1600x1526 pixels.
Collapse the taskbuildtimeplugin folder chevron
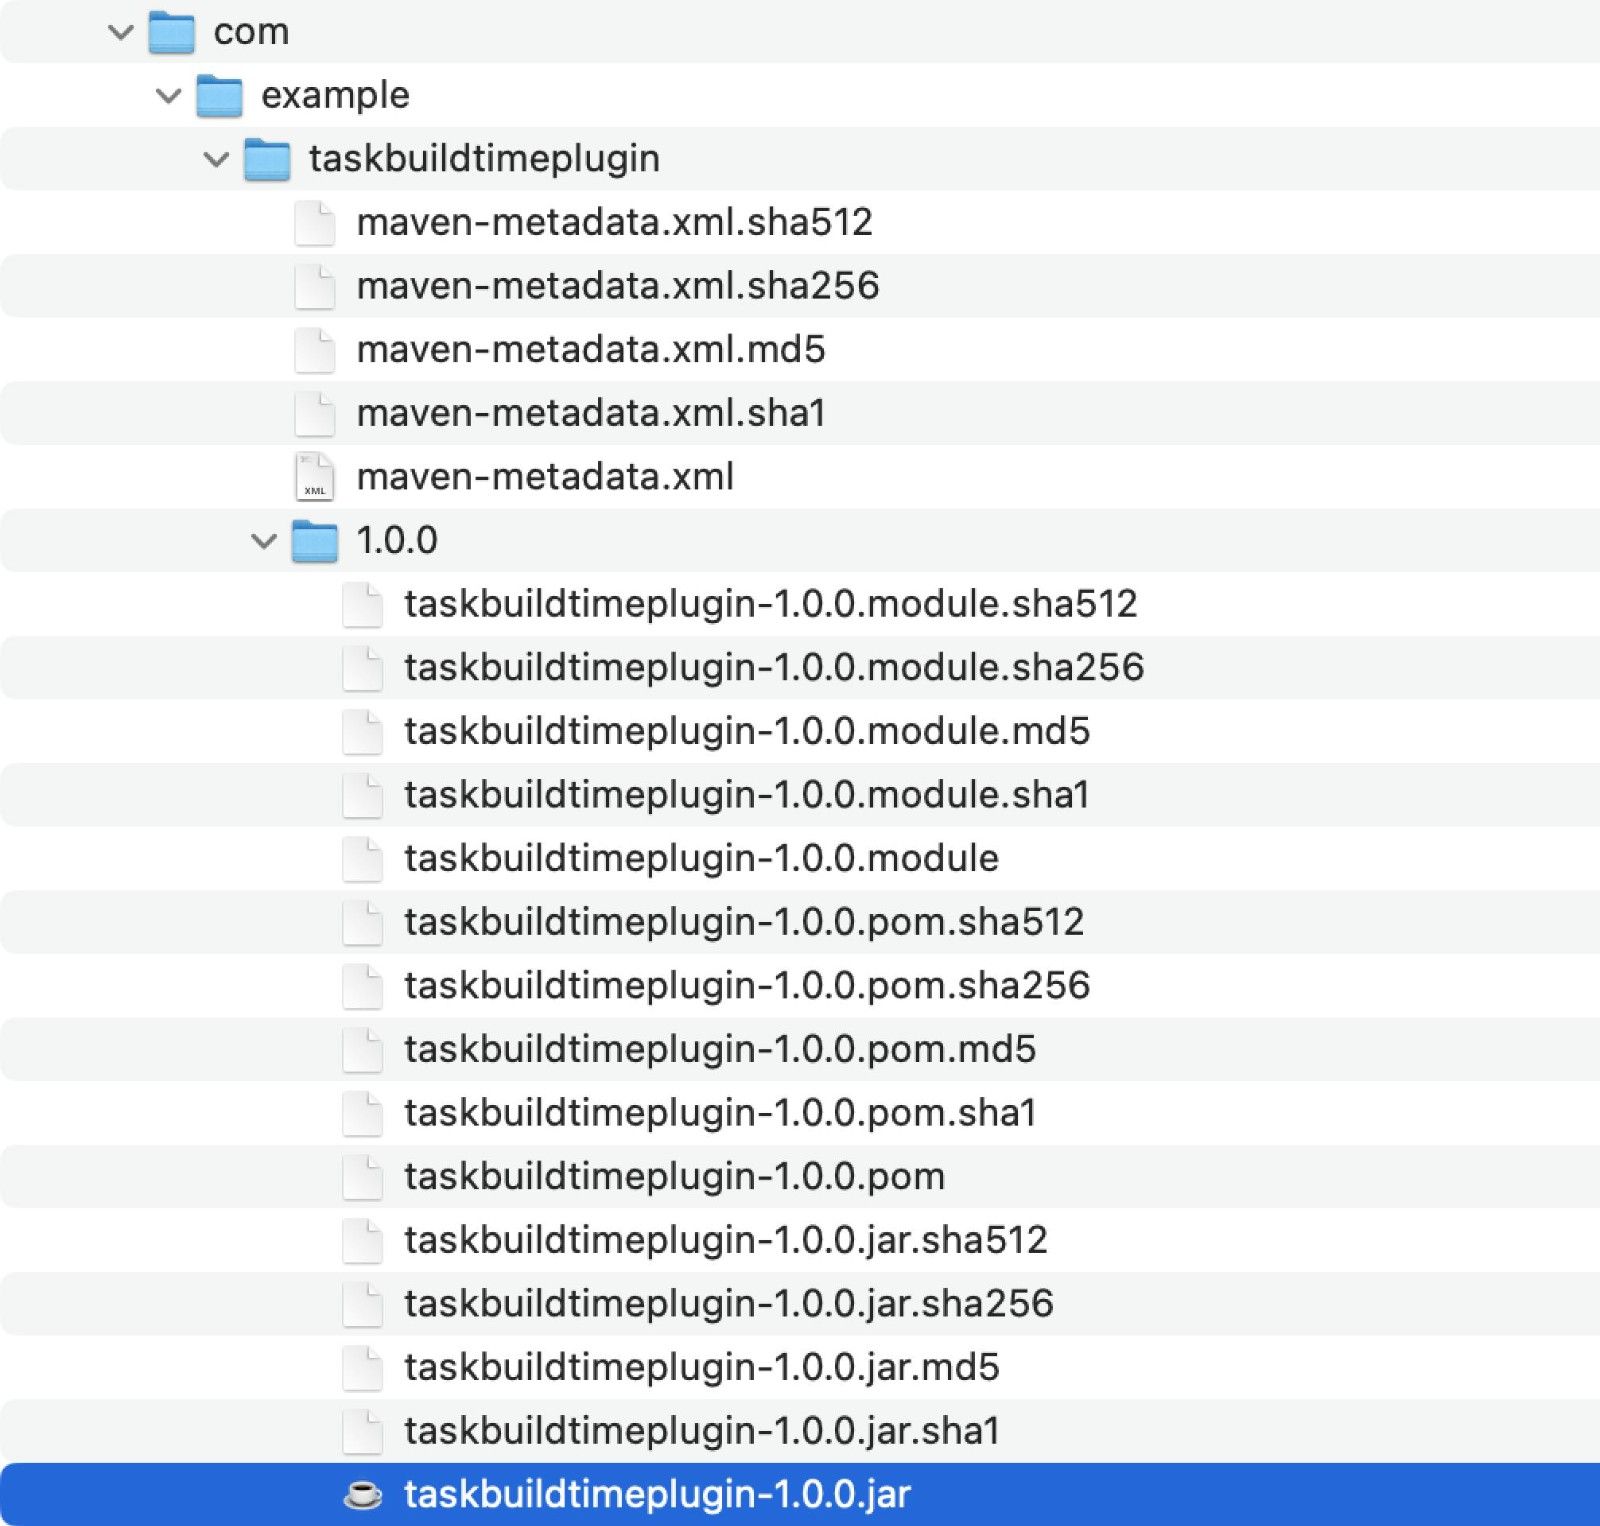pos(216,159)
